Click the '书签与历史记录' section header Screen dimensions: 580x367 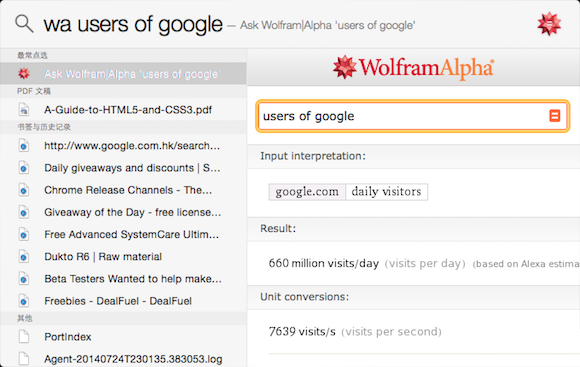(44, 127)
